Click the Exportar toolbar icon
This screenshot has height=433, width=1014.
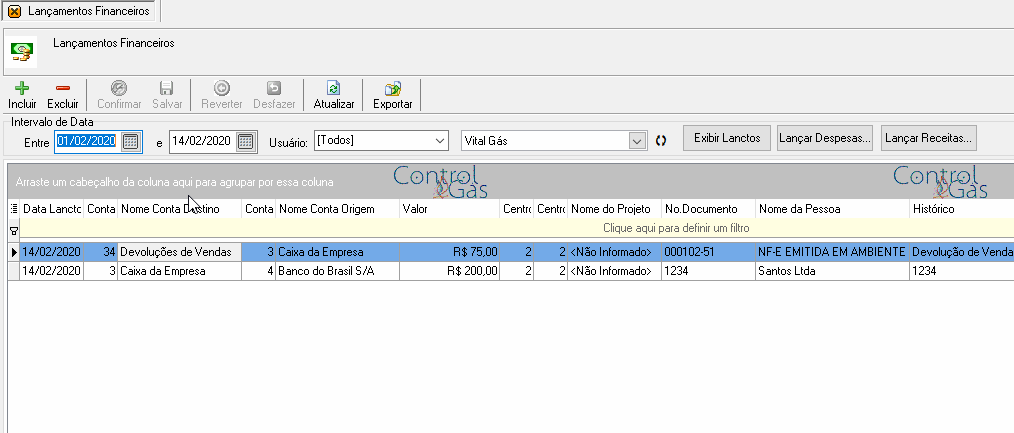pyautogui.click(x=393, y=89)
